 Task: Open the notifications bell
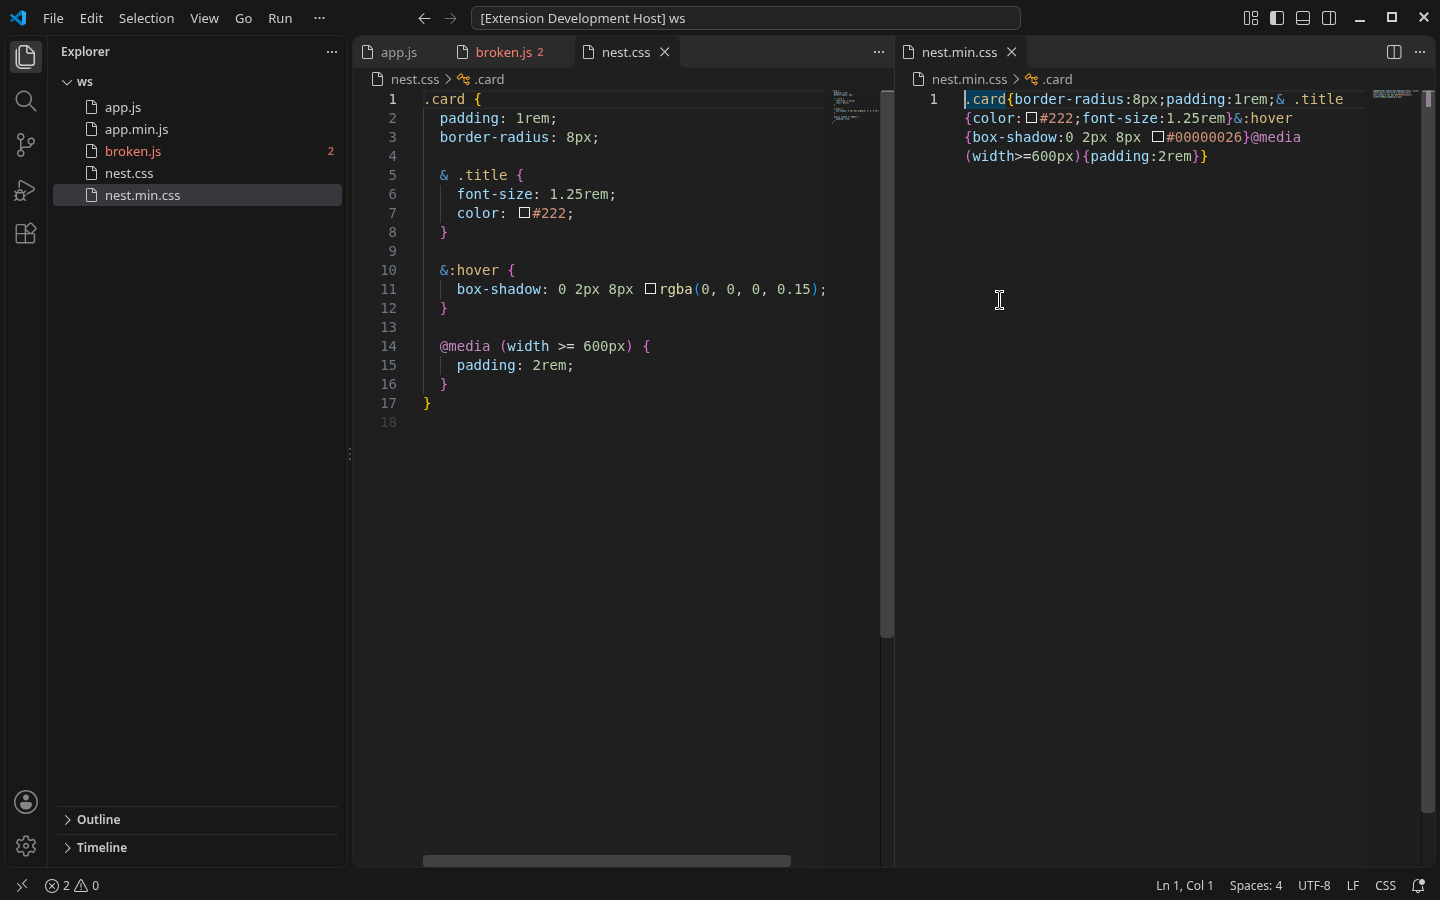[1418, 886]
